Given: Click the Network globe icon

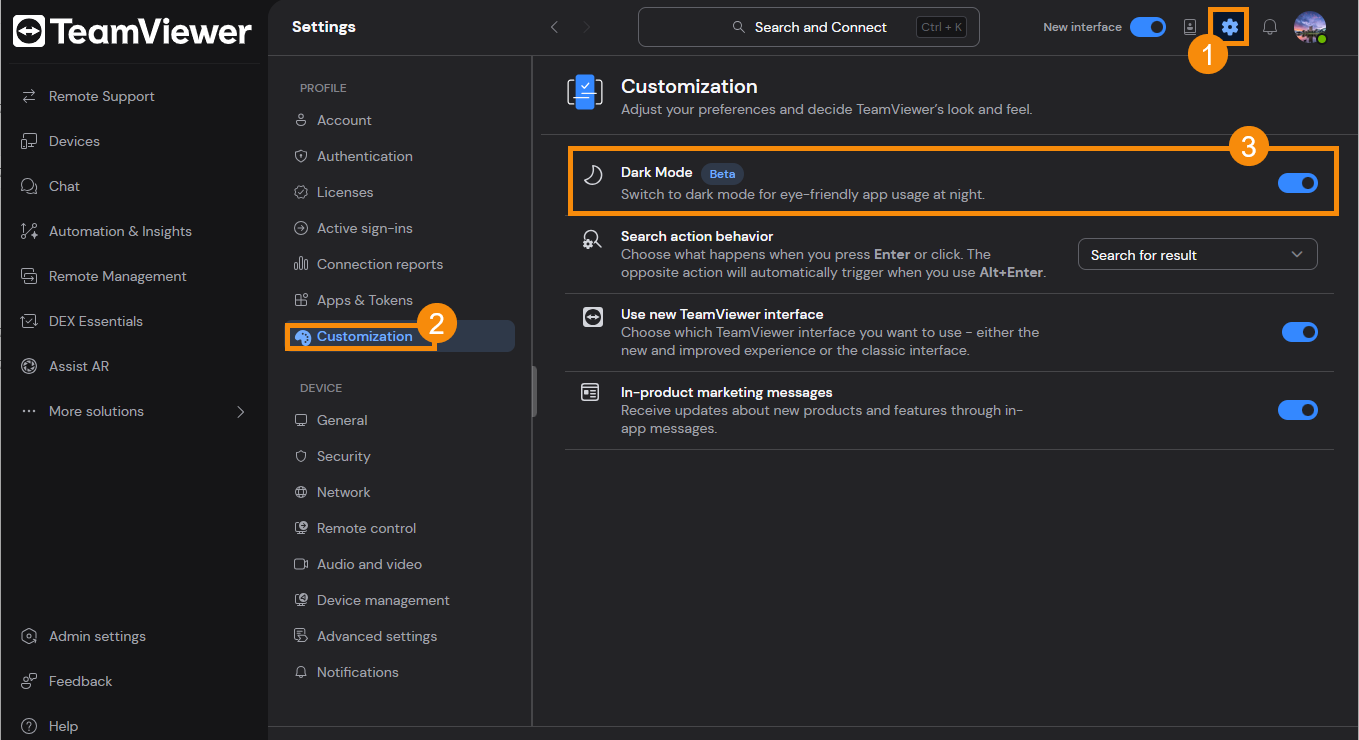Looking at the screenshot, I should click(300, 492).
